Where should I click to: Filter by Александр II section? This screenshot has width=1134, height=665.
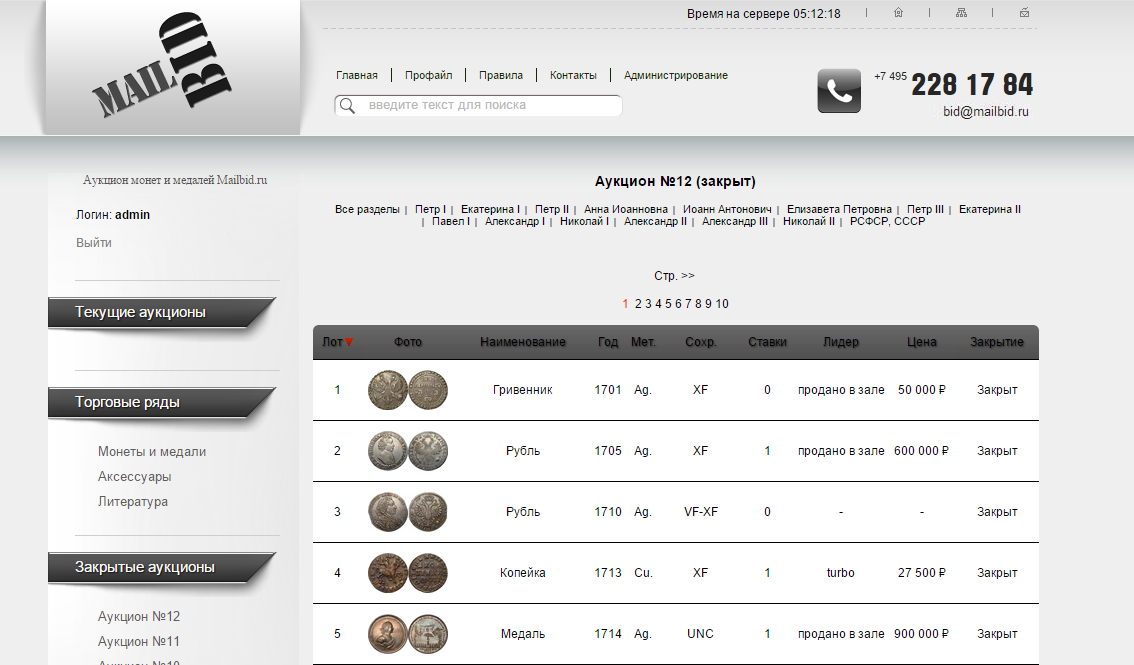(x=655, y=221)
